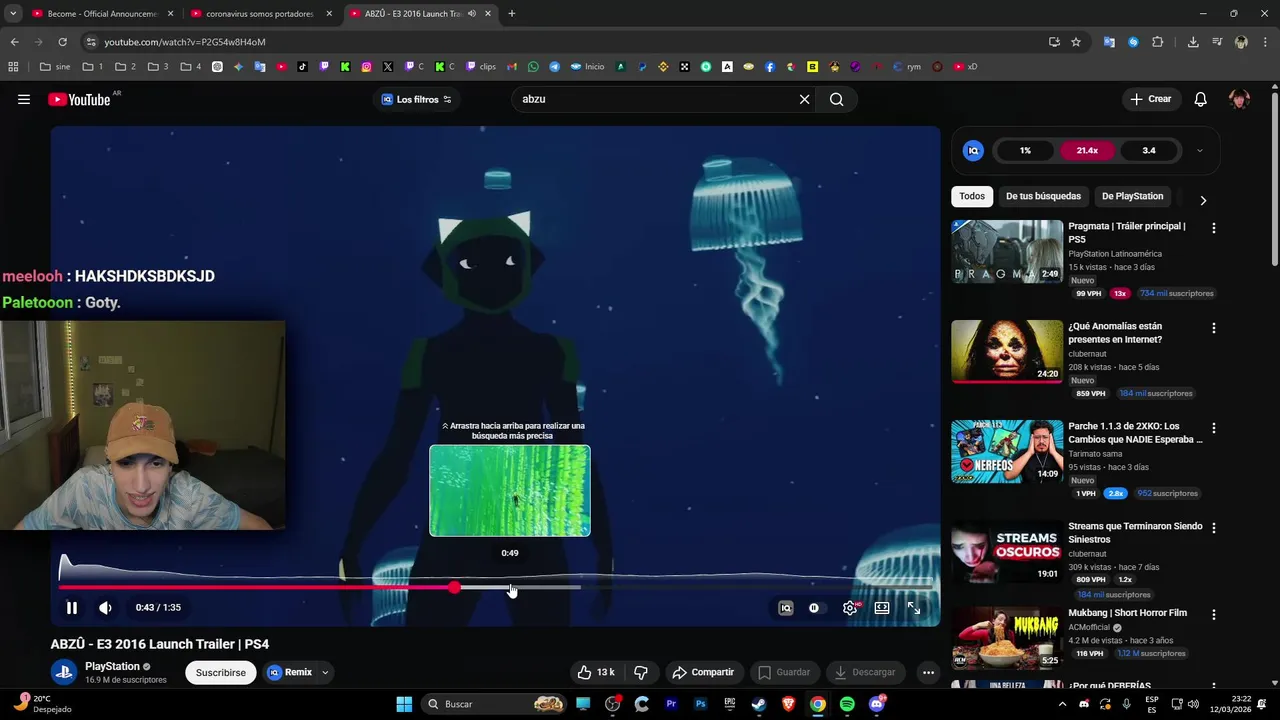Screen dimensions: 1280x720
Task: Open the notifications bell
Action: (x=1201, y=99)
